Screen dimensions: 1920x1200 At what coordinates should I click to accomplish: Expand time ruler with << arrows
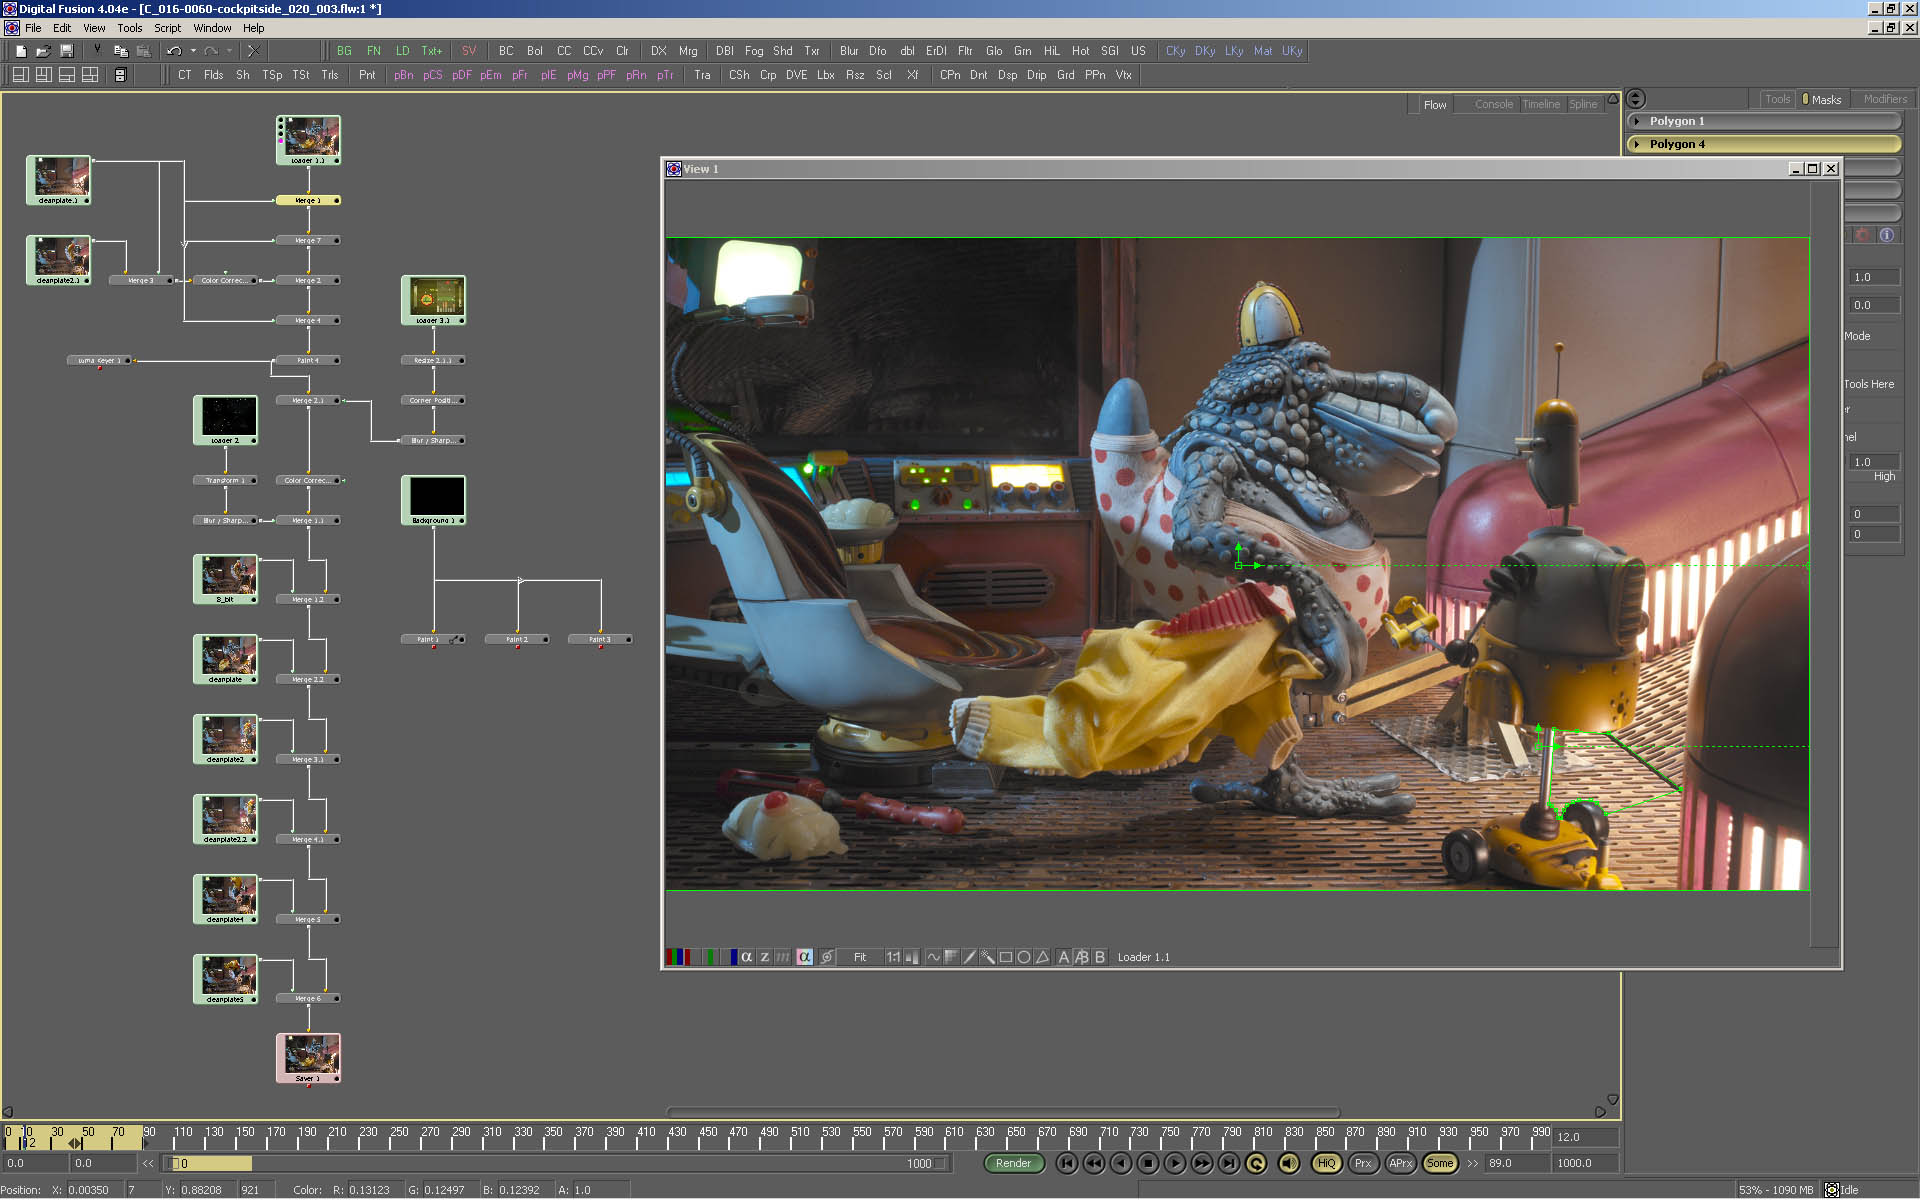148,1163
